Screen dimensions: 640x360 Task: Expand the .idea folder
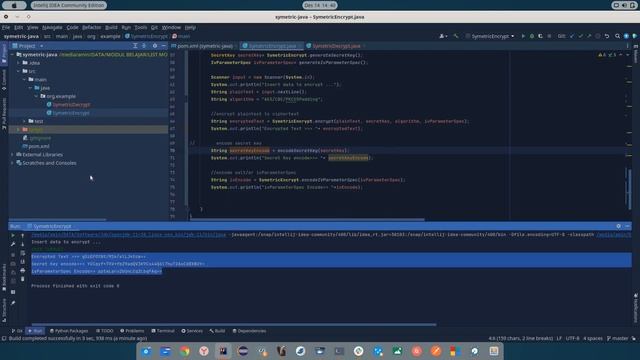[18, 62]
